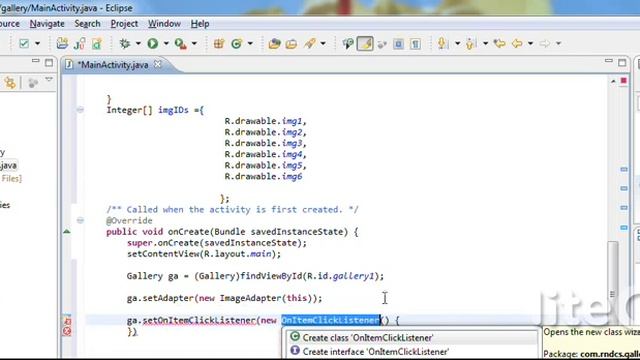
Task: Open the Debug configurations dropdown arrow
Action: [138, 43]
